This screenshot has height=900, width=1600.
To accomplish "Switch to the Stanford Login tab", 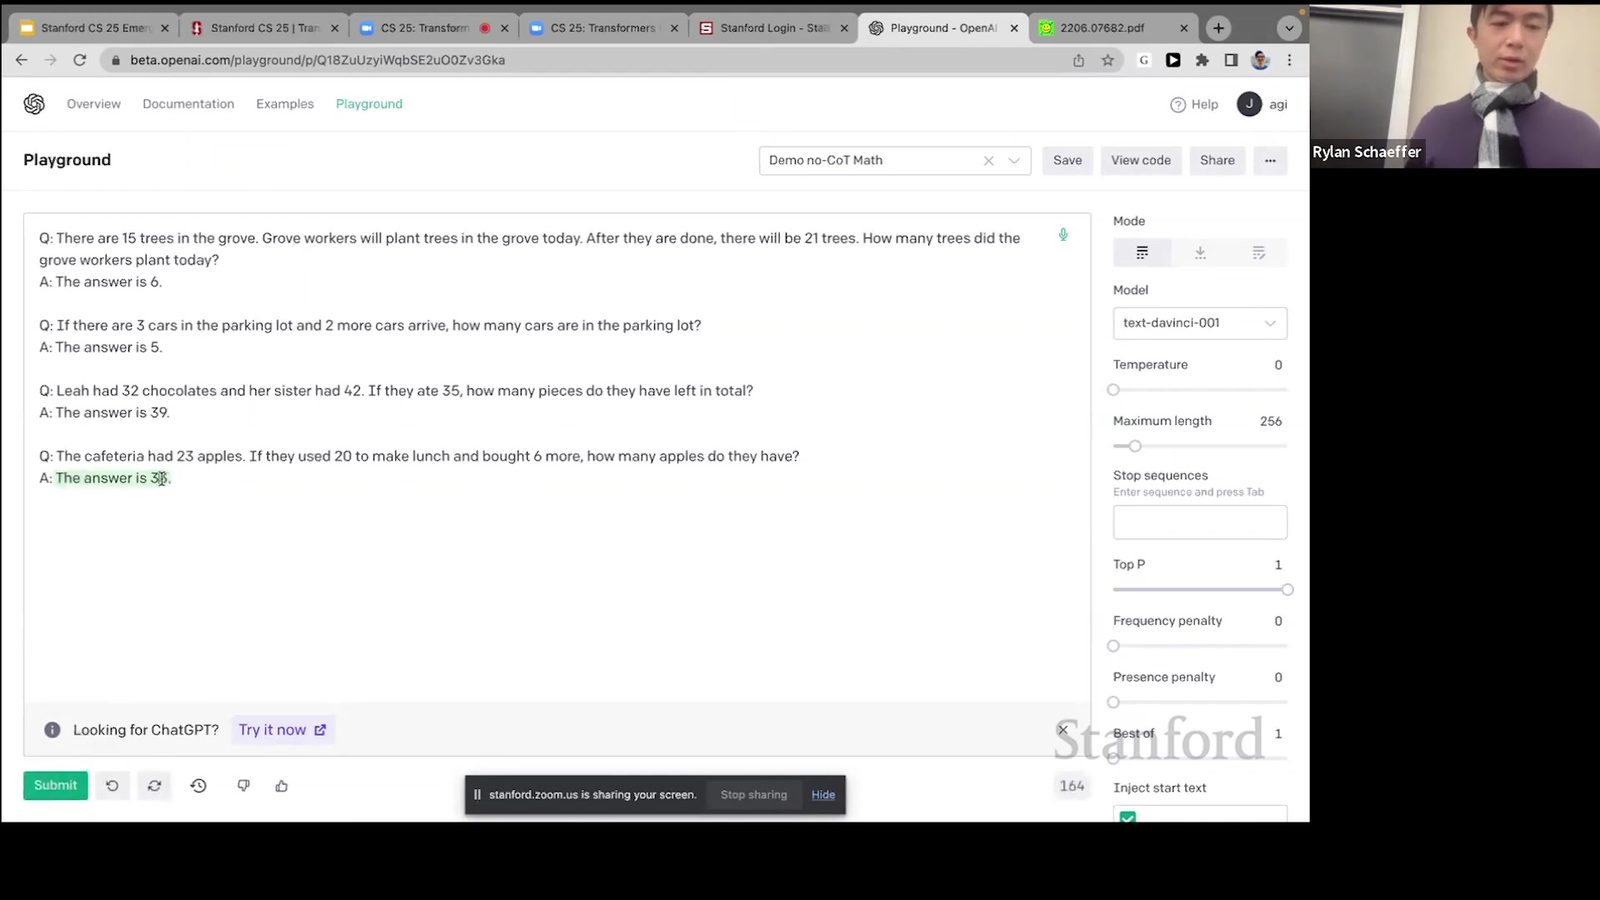I will click(775, 28).
